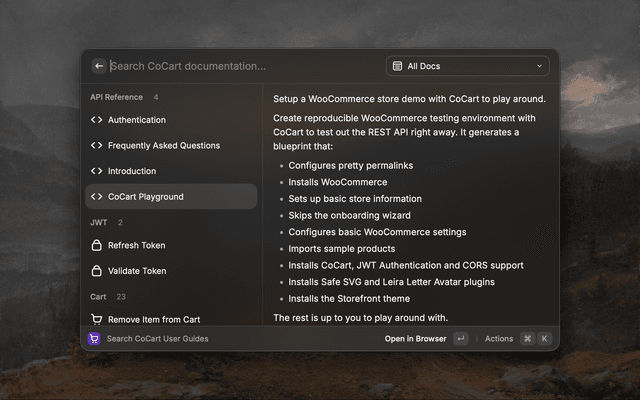The width and height of the screenshot is (640, 400).
Task: Click 'Installs the Storefront theme' bullet text
Action: click(349, 298)
